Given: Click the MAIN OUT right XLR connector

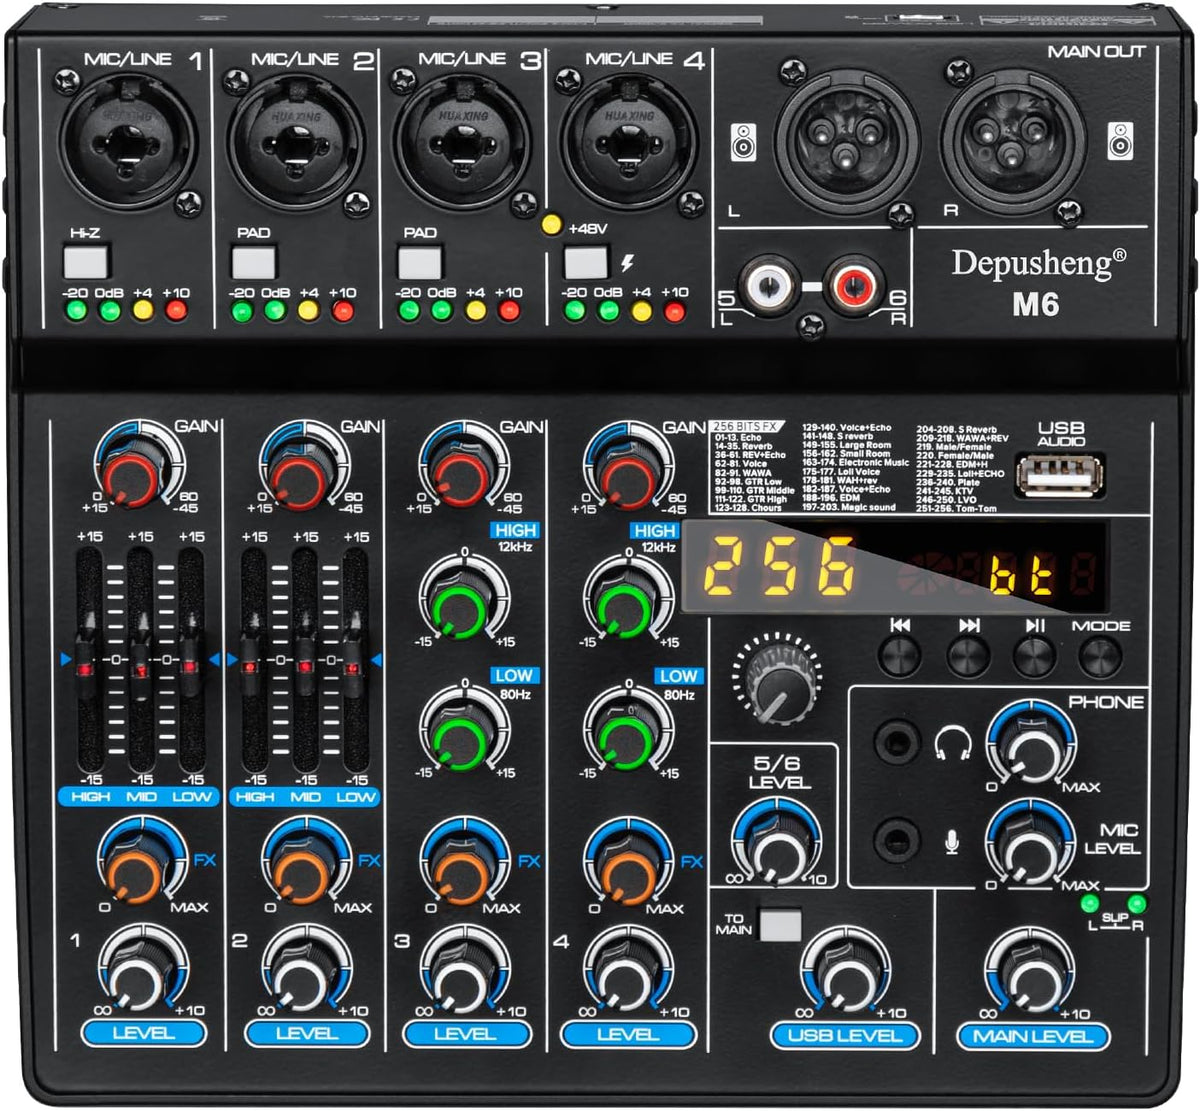Looking at the screenshot, I should pos(1013,138).
